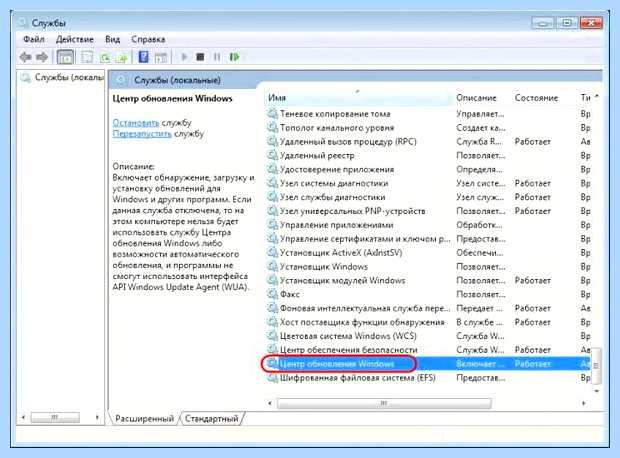
Task: Open Properties using the toolbar icon
Action: coord(87,57)
